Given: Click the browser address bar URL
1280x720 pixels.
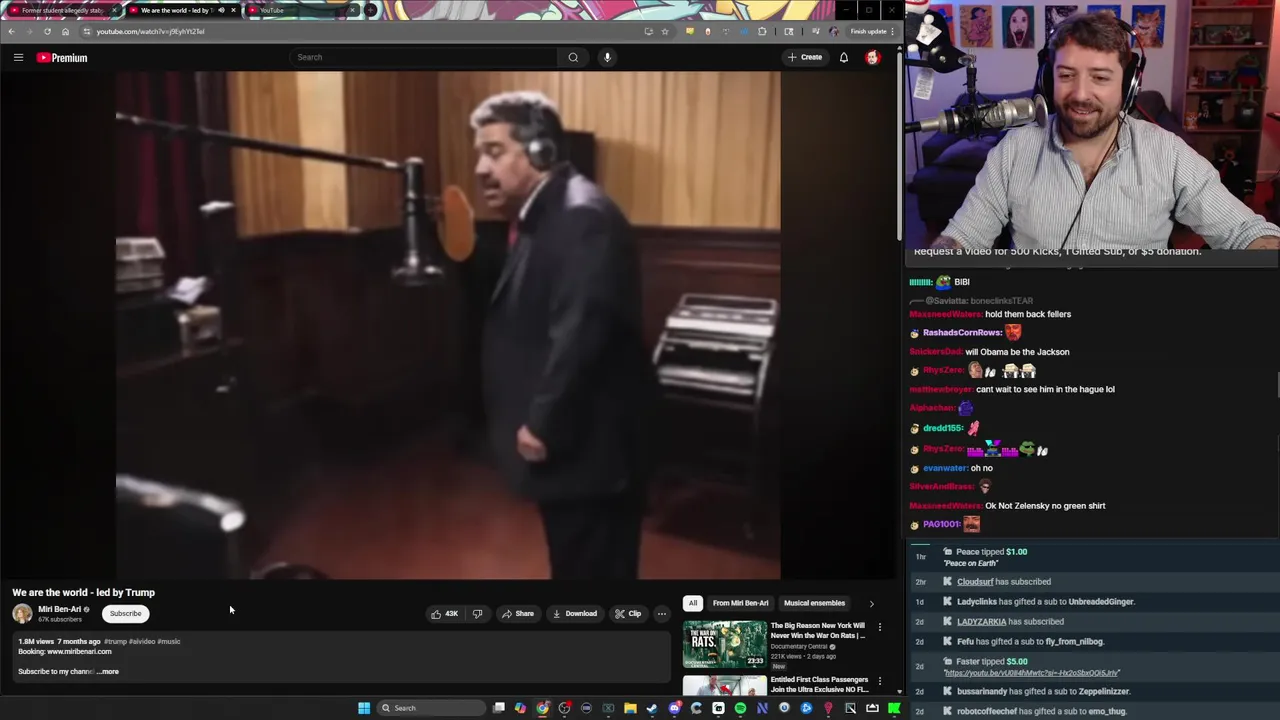Looking at the screenshot, I should (150, 31).
